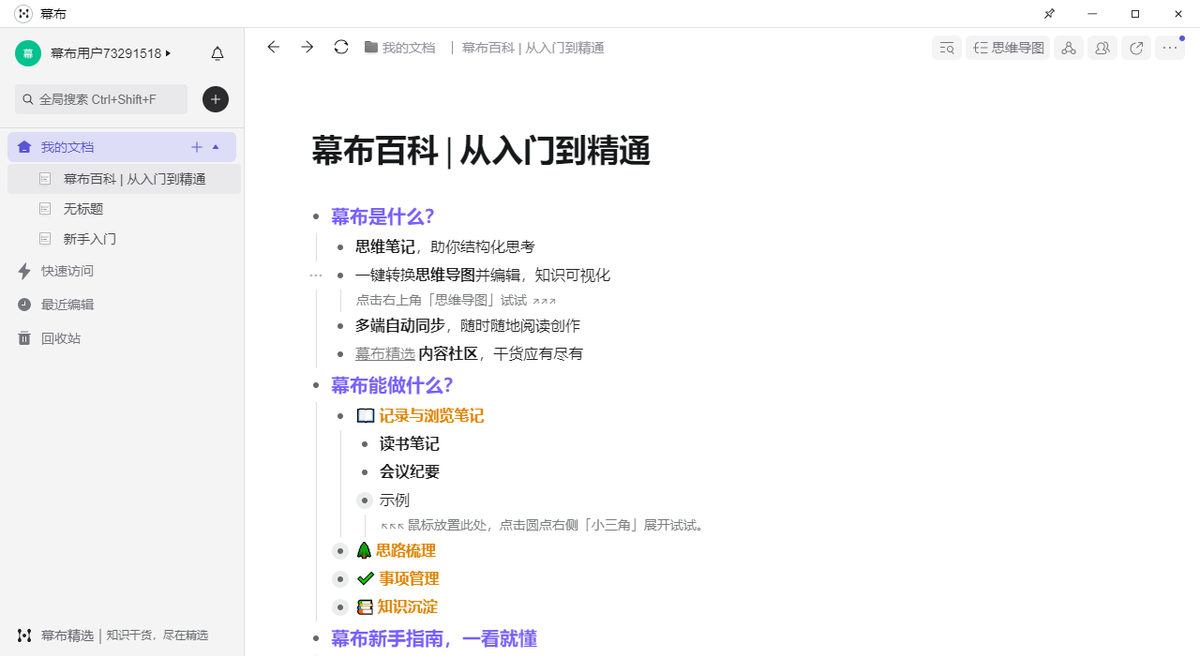Open the collaborators icon
The width and height of the screenshot is (1200, 656).
point(1102,48)
